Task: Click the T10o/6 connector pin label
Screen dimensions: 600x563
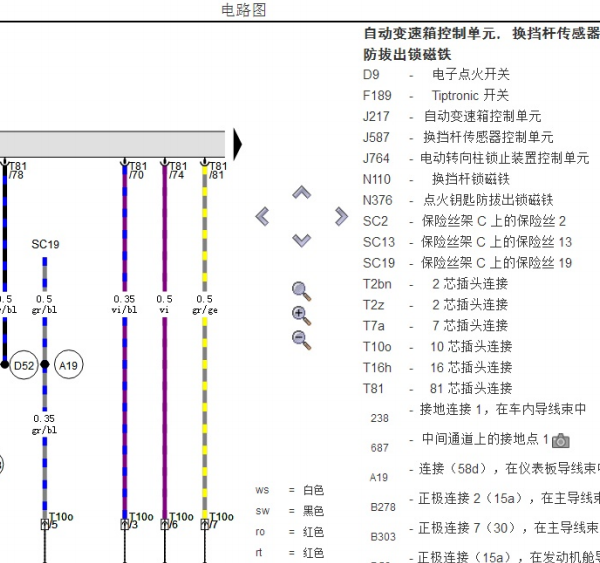Action: click(x=181, y=521)
